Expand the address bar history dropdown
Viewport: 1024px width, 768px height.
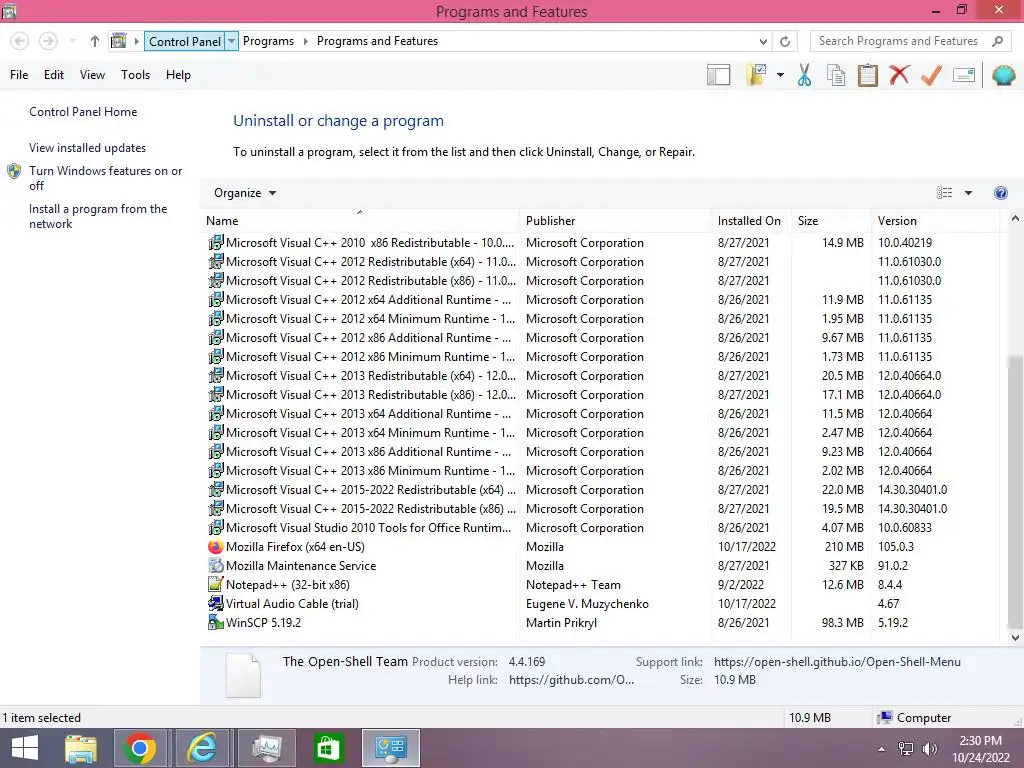pos(763,41)
